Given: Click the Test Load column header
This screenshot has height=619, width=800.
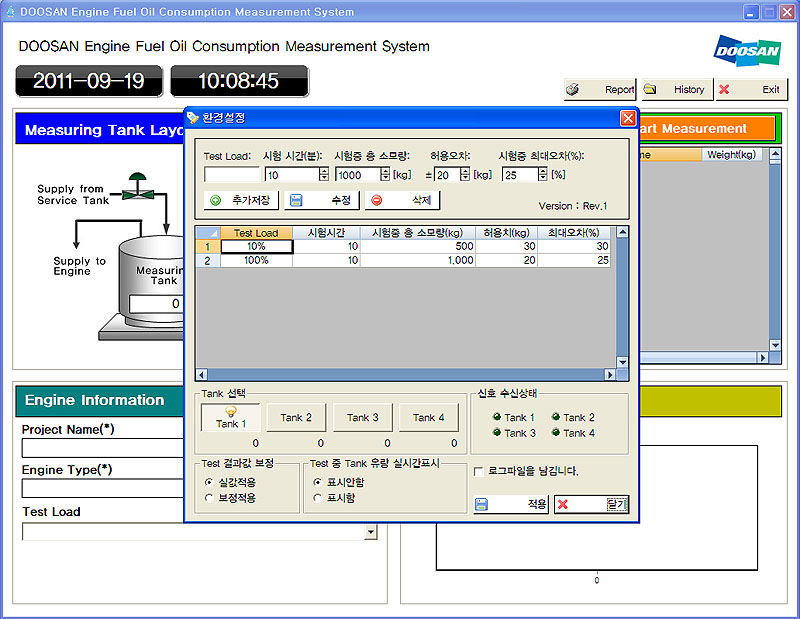Looking at the screenshot, I should tap(256, 233).
